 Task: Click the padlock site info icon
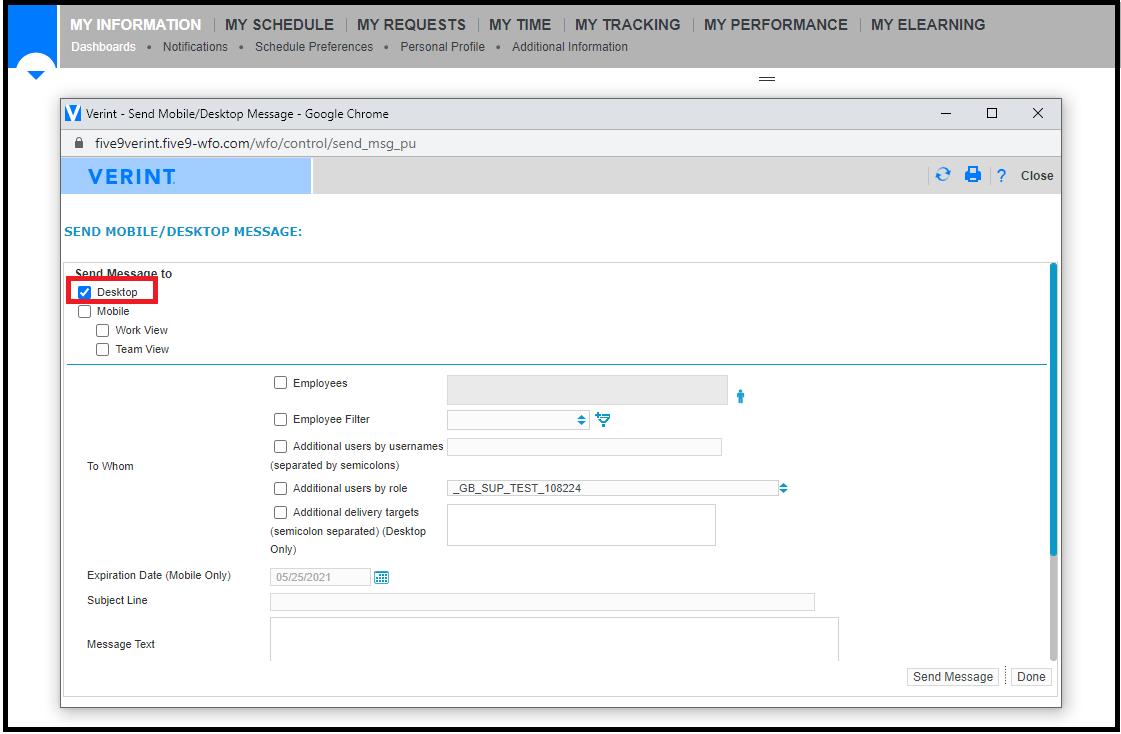pyautogui.click(x=79, y=143)
